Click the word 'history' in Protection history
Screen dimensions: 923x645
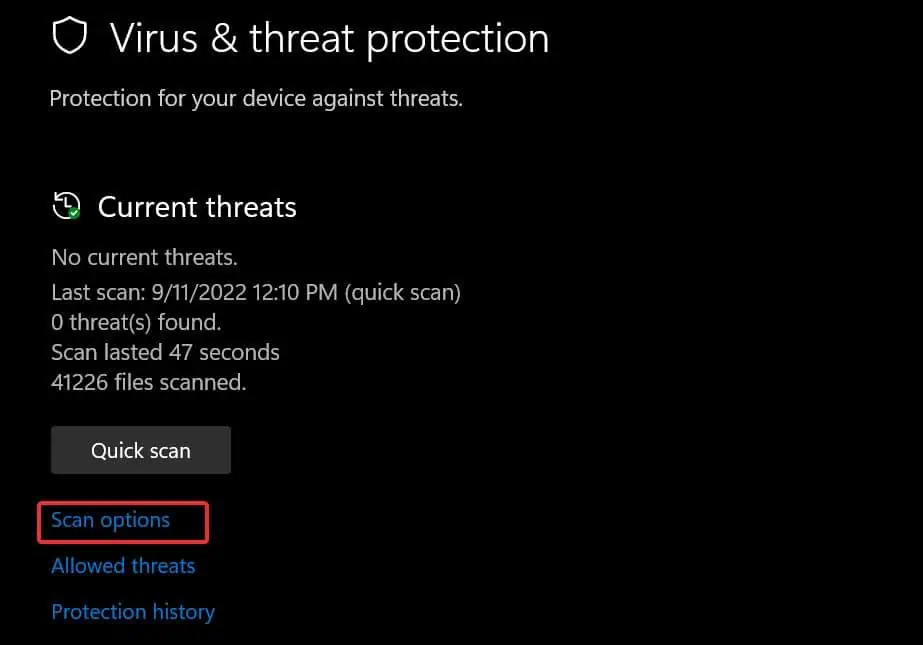(184, 612)
